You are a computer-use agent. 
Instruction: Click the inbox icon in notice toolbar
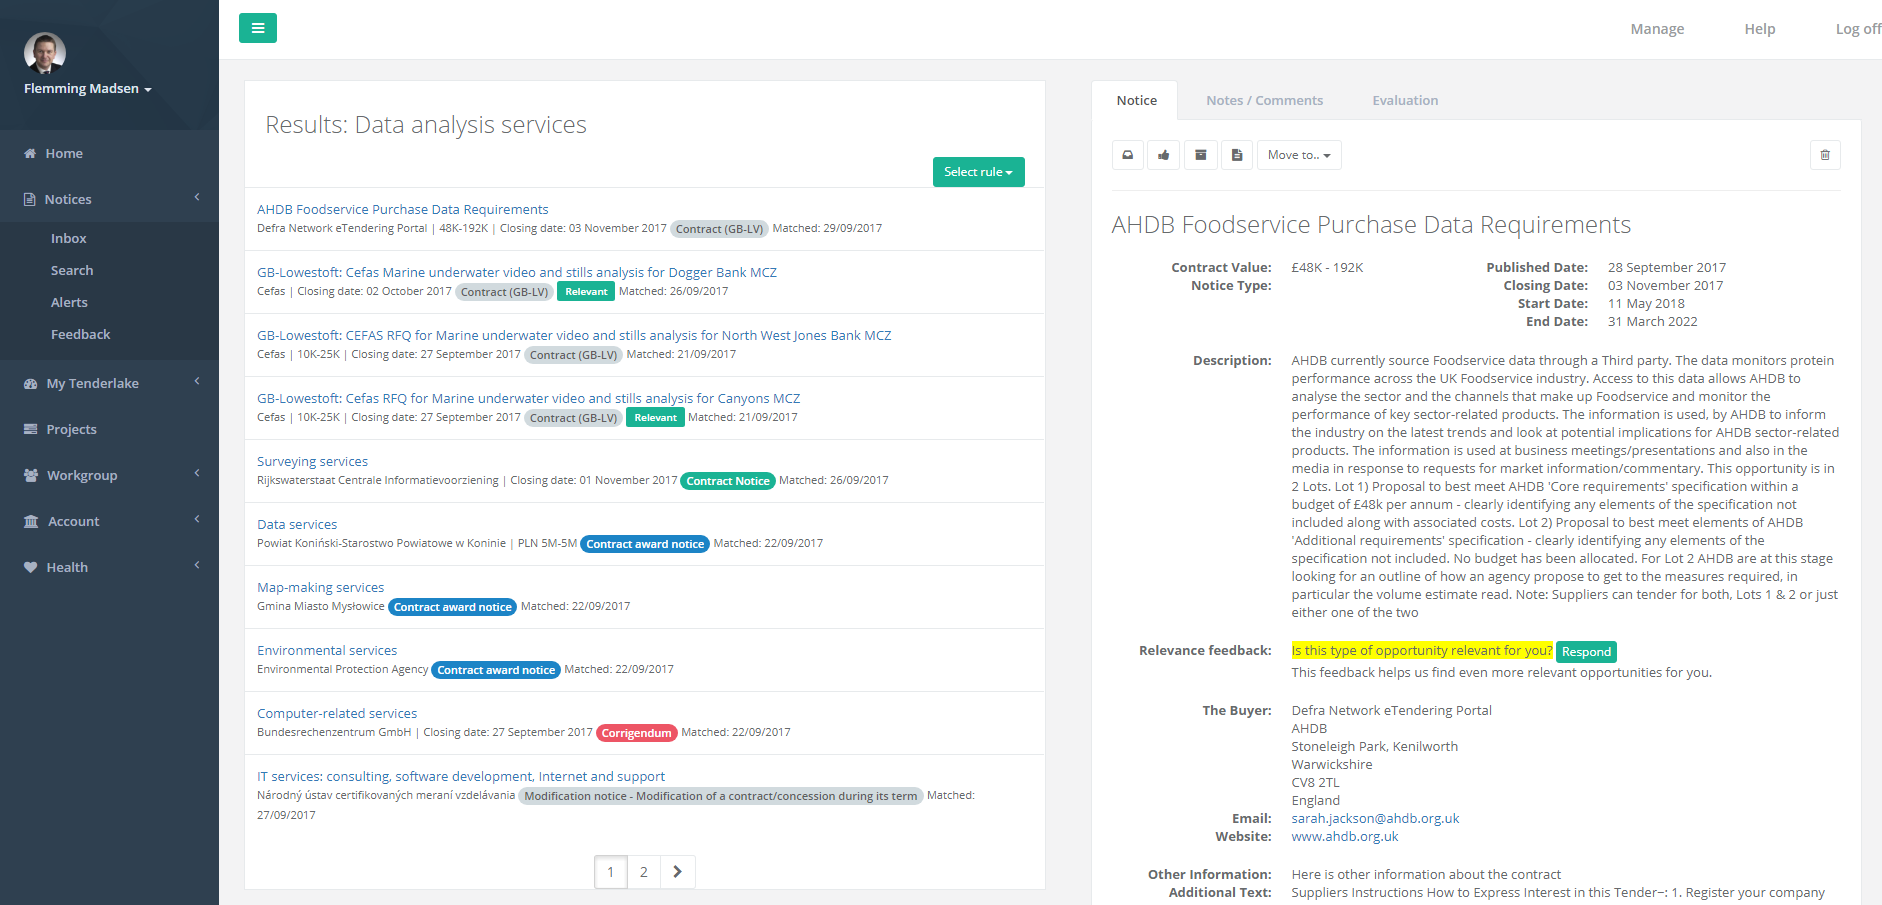1128,155
